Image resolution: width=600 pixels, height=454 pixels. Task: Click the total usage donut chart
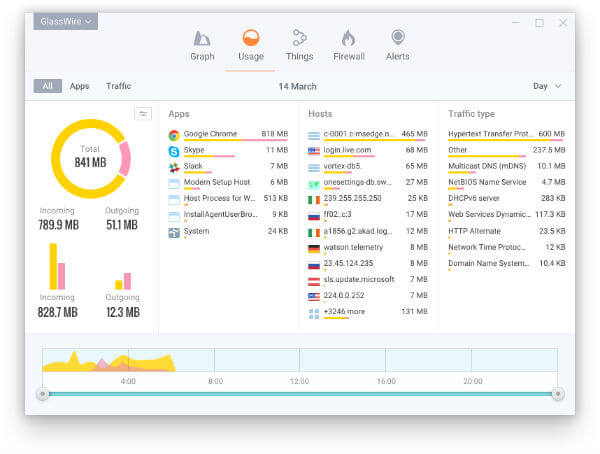tap(91, 158)
